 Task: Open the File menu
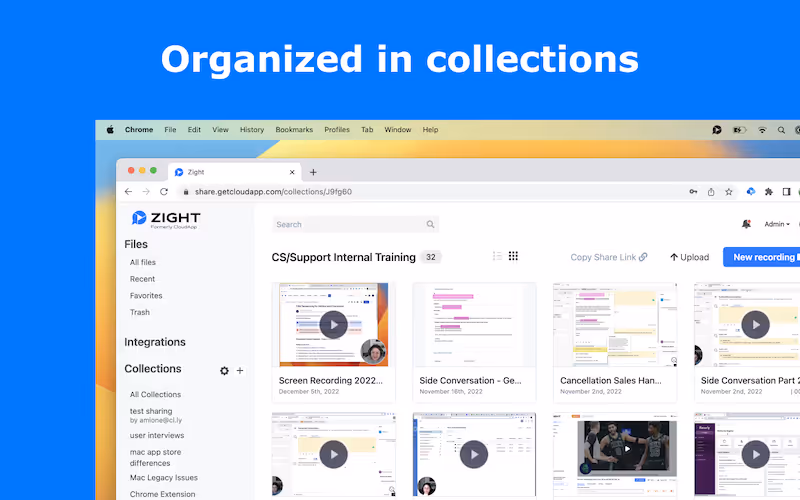pos(170,130)
